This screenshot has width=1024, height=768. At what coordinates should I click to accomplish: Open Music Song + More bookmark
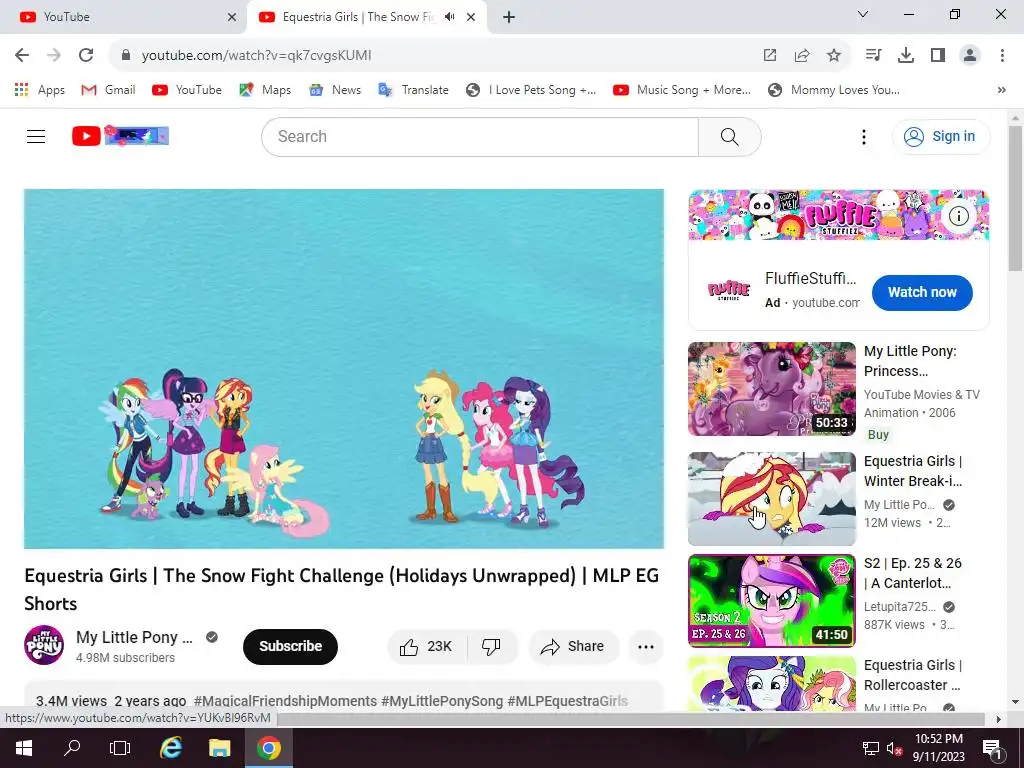pos(682,89)
